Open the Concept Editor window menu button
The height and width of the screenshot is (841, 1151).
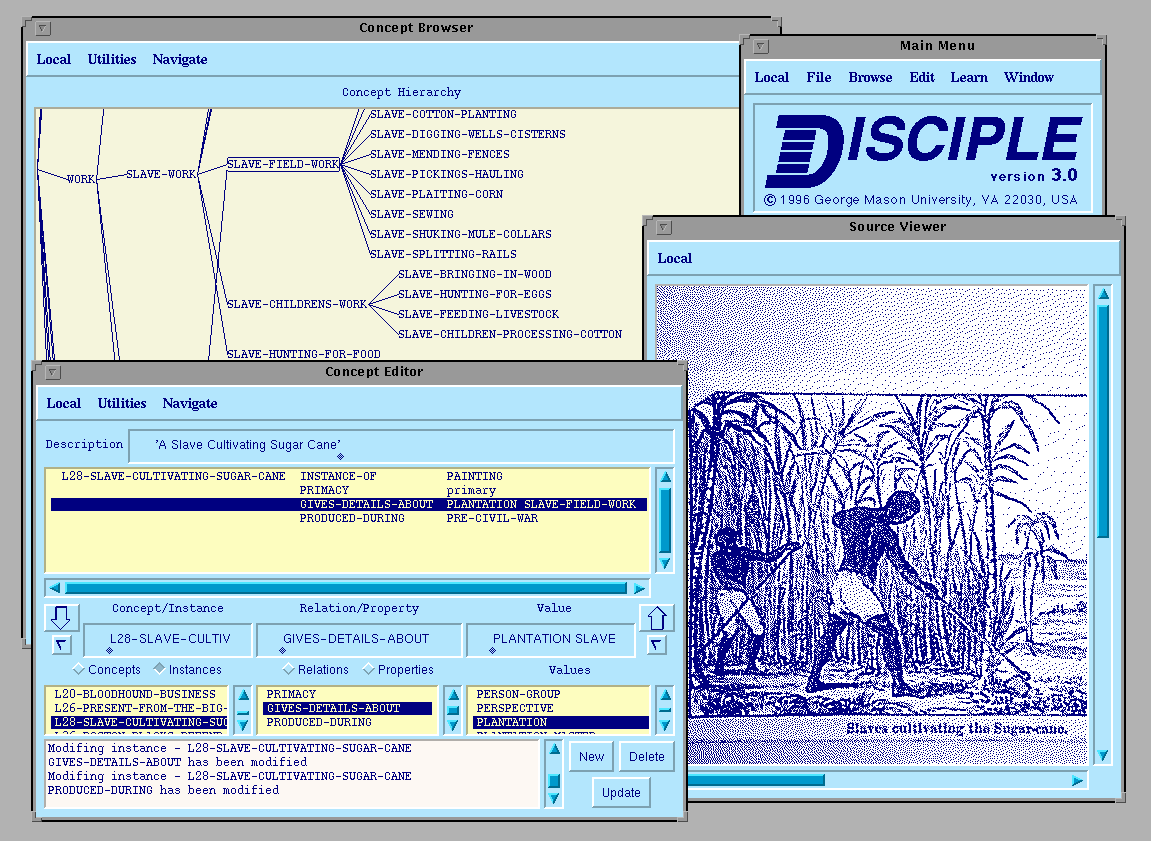pos(53,372)
